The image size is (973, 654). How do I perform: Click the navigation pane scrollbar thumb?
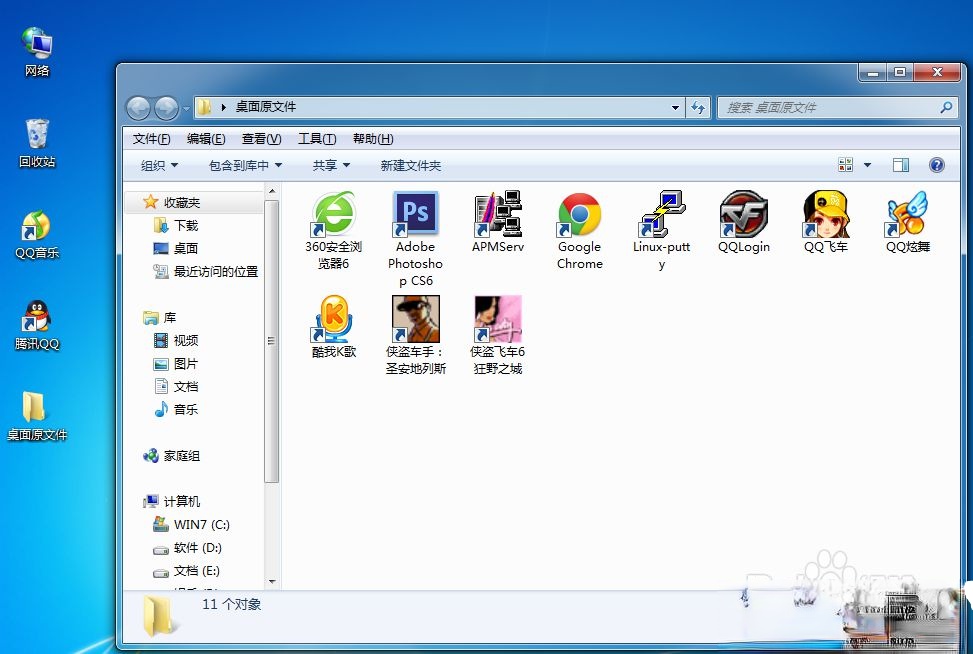[x=271, y=341]
